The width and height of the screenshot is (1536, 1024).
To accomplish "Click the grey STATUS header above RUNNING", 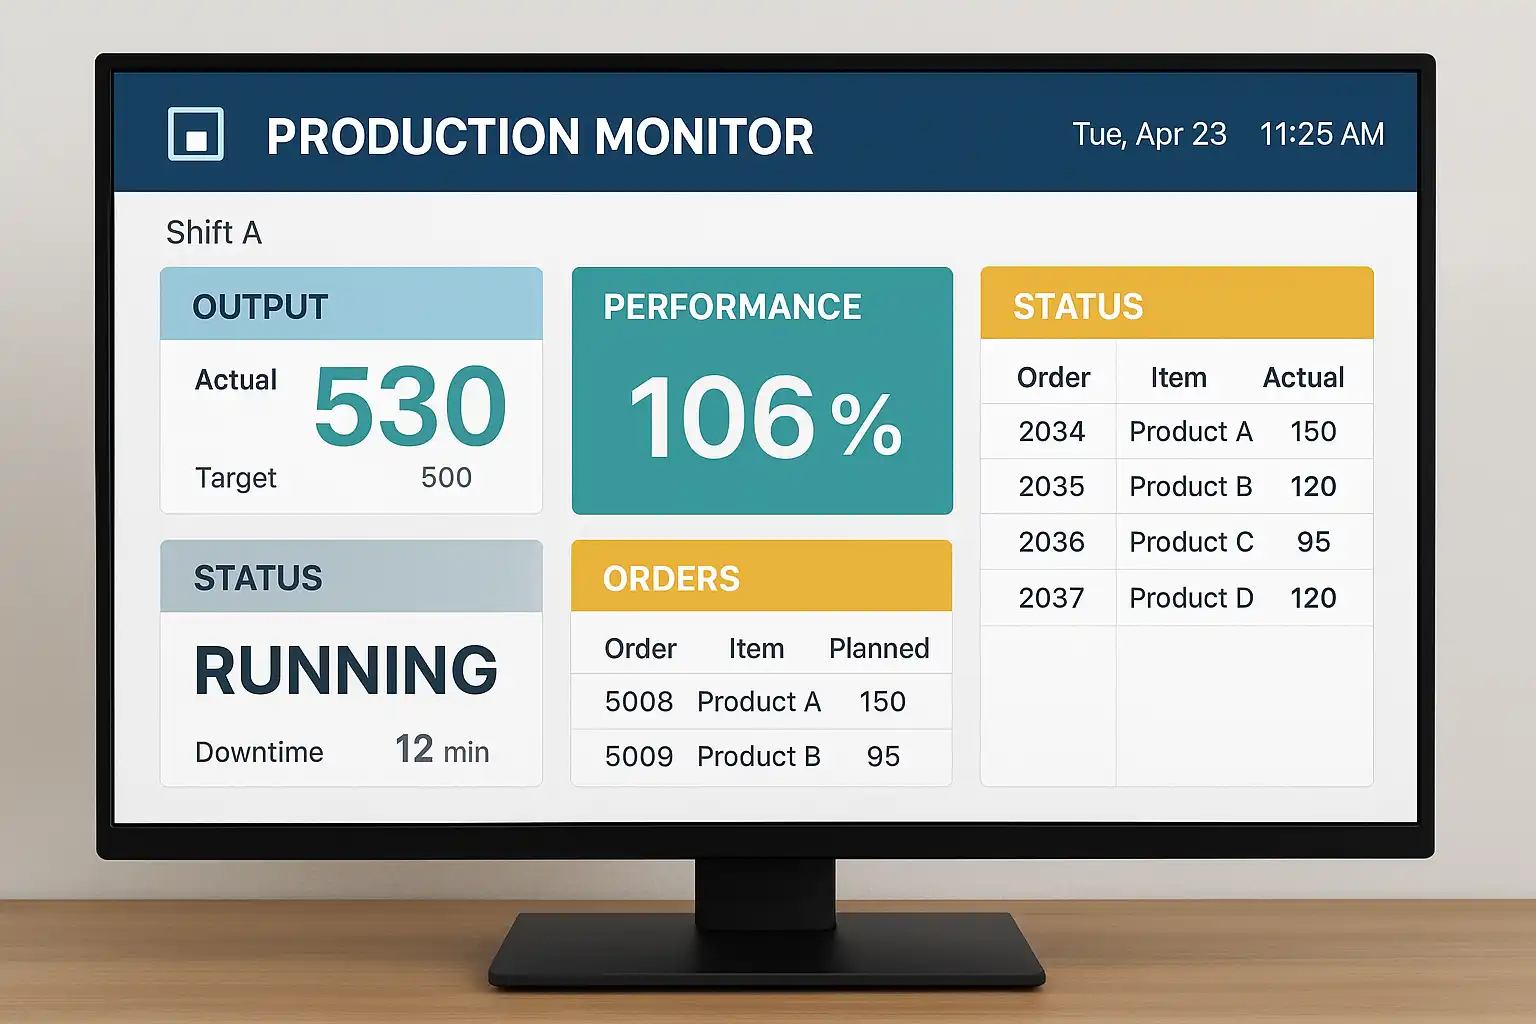I will click(x=351, y=577).
